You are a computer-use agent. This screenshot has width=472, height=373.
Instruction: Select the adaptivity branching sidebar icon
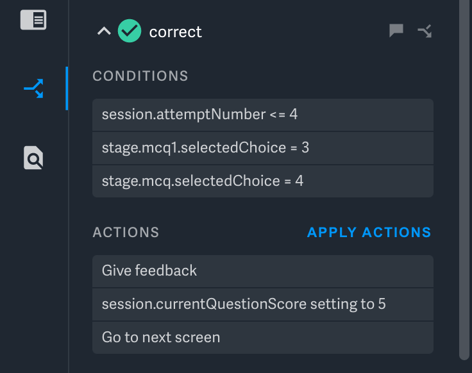point(34,88)
